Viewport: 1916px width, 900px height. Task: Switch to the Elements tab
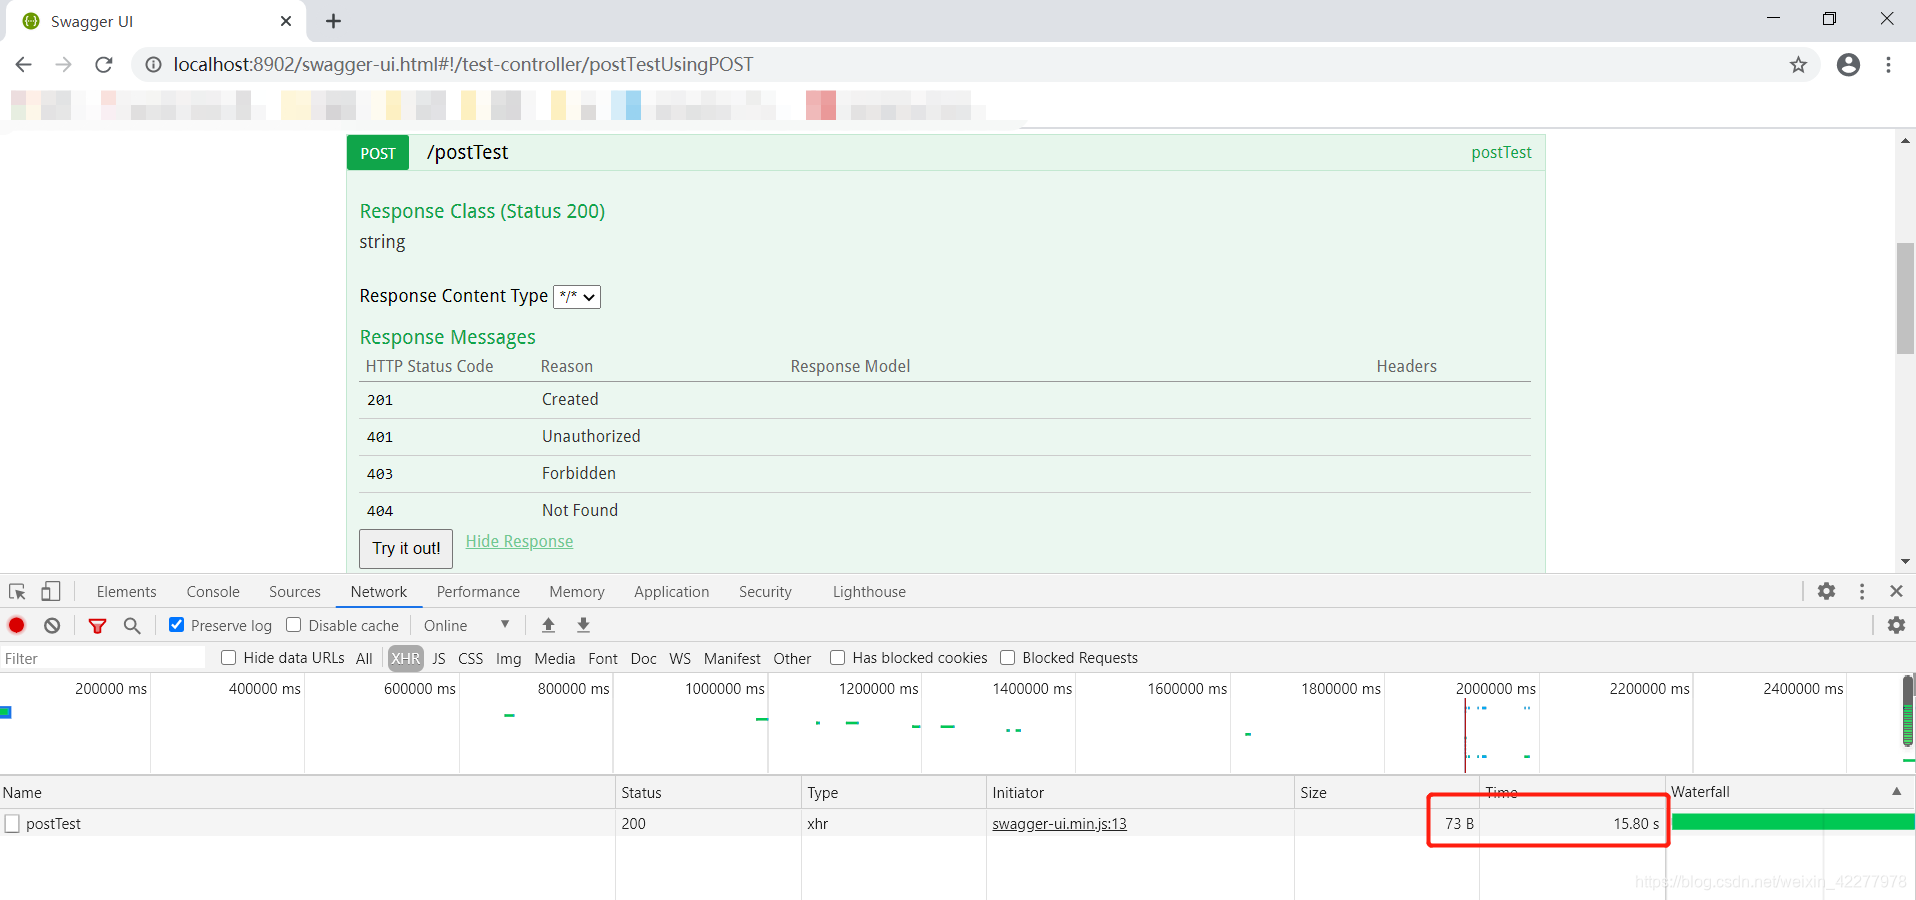(x=126, y=592)
